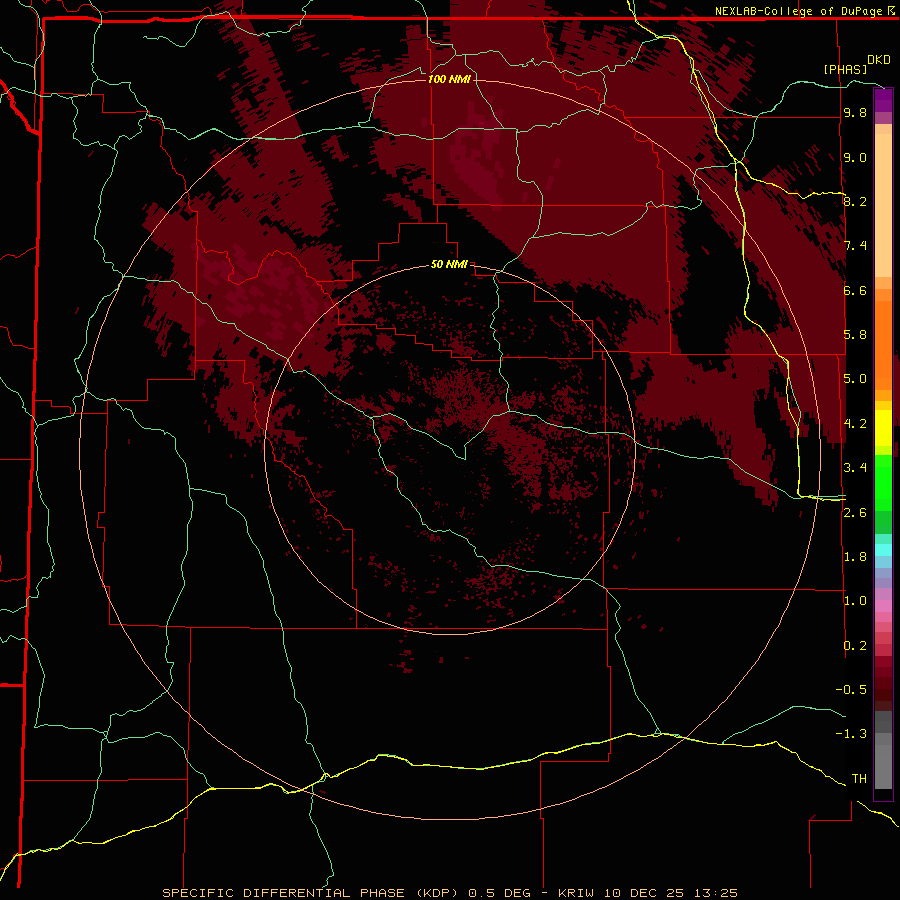Select the 9.8 scale value

click(x=855, y=112)
